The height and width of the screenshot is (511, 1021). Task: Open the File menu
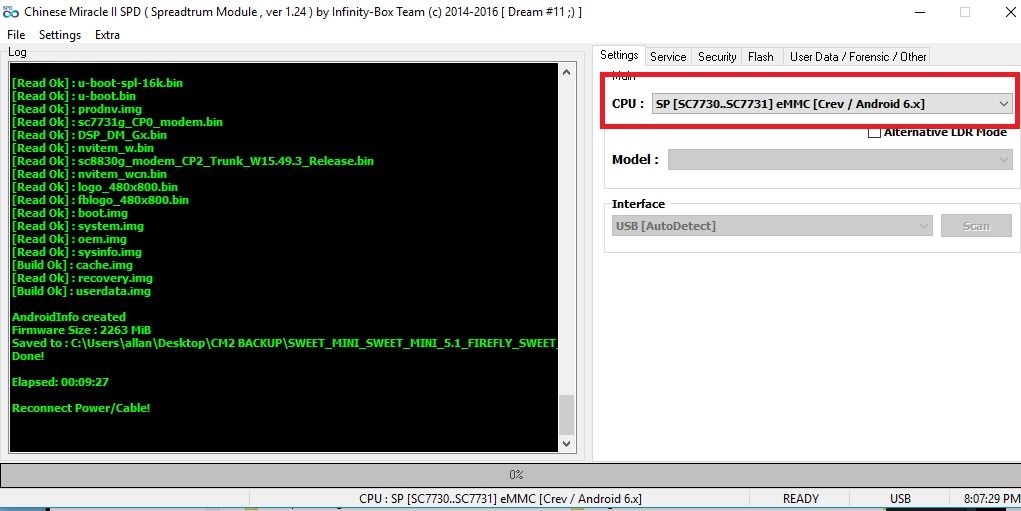tap(16, 35)
